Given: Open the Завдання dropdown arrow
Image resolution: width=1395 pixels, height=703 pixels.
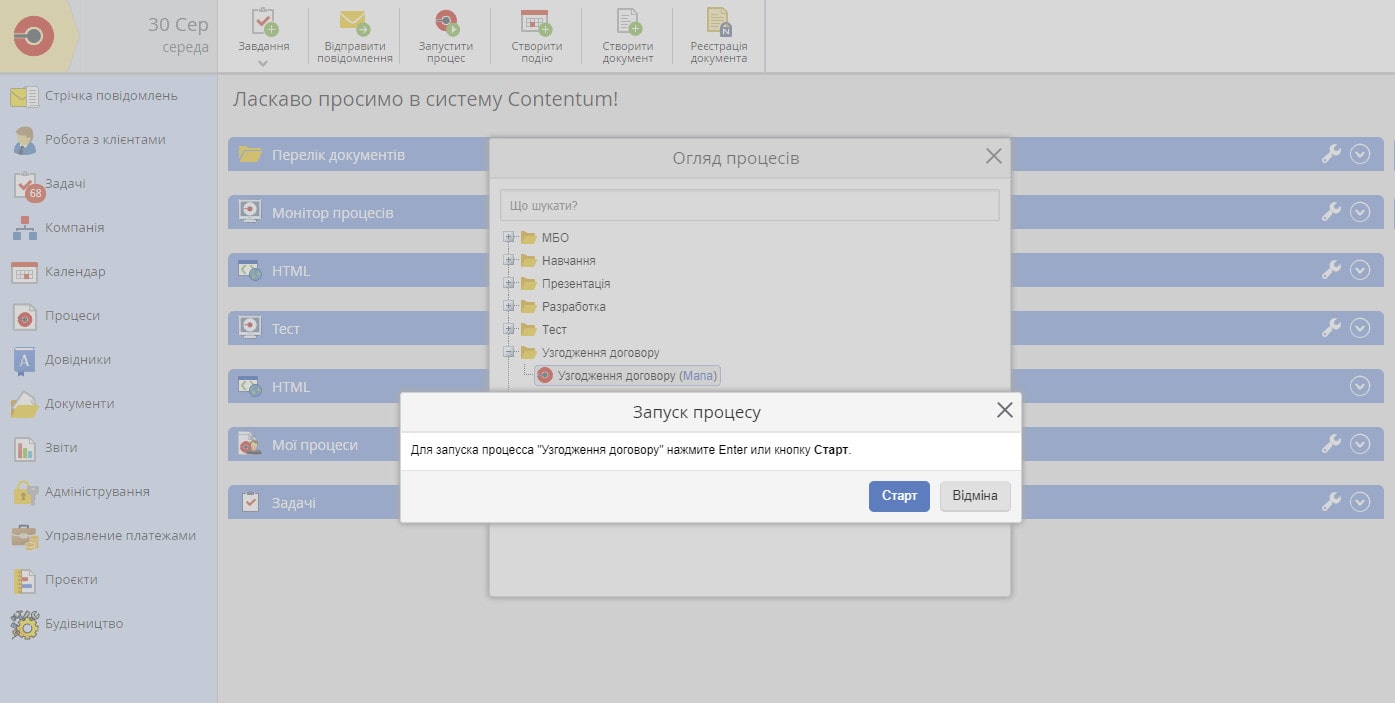Looking at the screenshot, I should tap(264, 63).
